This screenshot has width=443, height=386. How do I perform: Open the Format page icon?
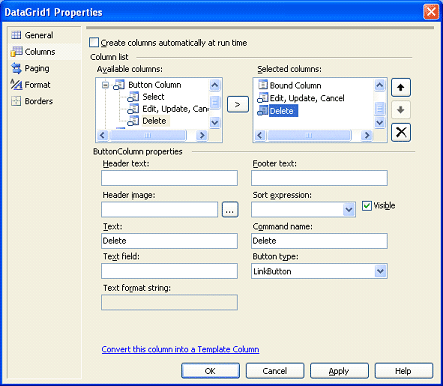pyautogui.click(x=16, y=85)
